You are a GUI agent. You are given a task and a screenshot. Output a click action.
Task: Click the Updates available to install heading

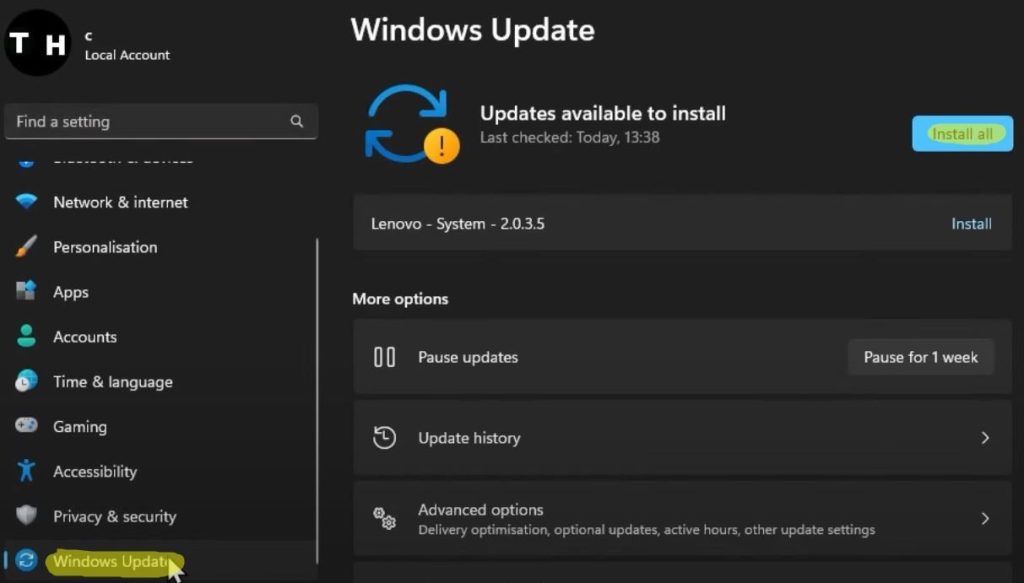[603, 114]
